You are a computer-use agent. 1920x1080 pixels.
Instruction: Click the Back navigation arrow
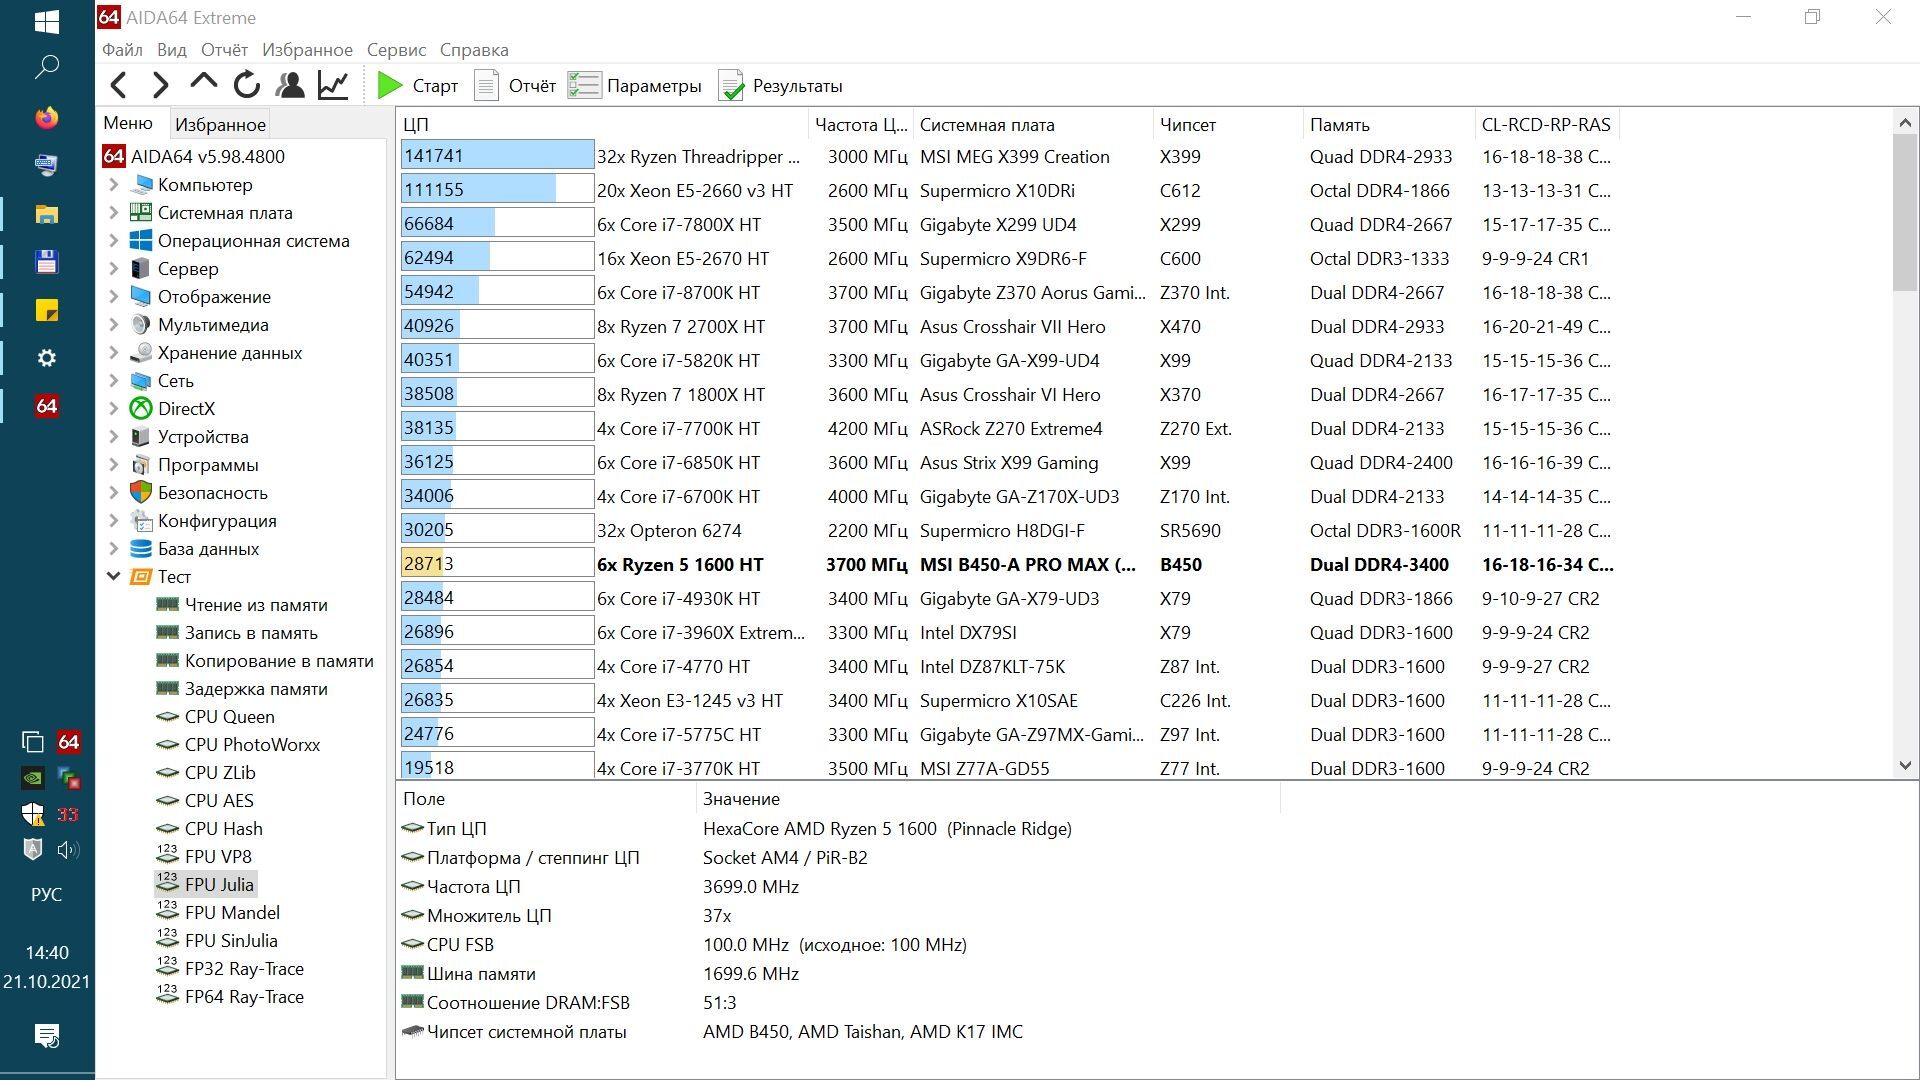[x=119, y=86]
